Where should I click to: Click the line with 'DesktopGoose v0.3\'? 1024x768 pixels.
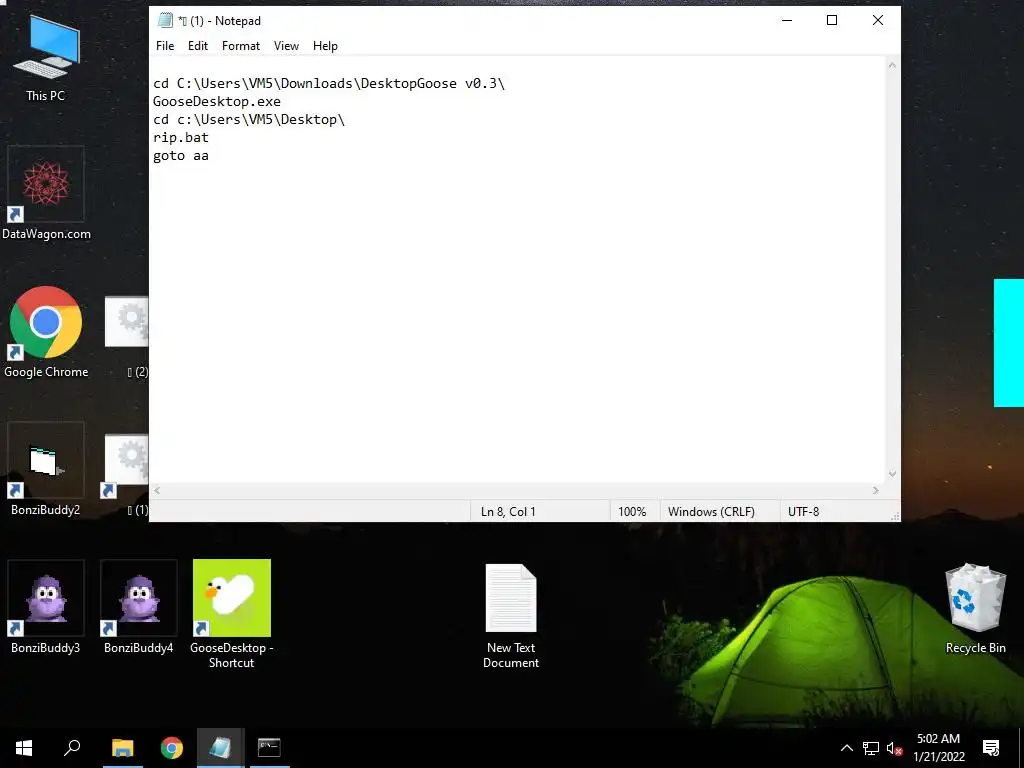pyautogui.click(x=328, y=84)
